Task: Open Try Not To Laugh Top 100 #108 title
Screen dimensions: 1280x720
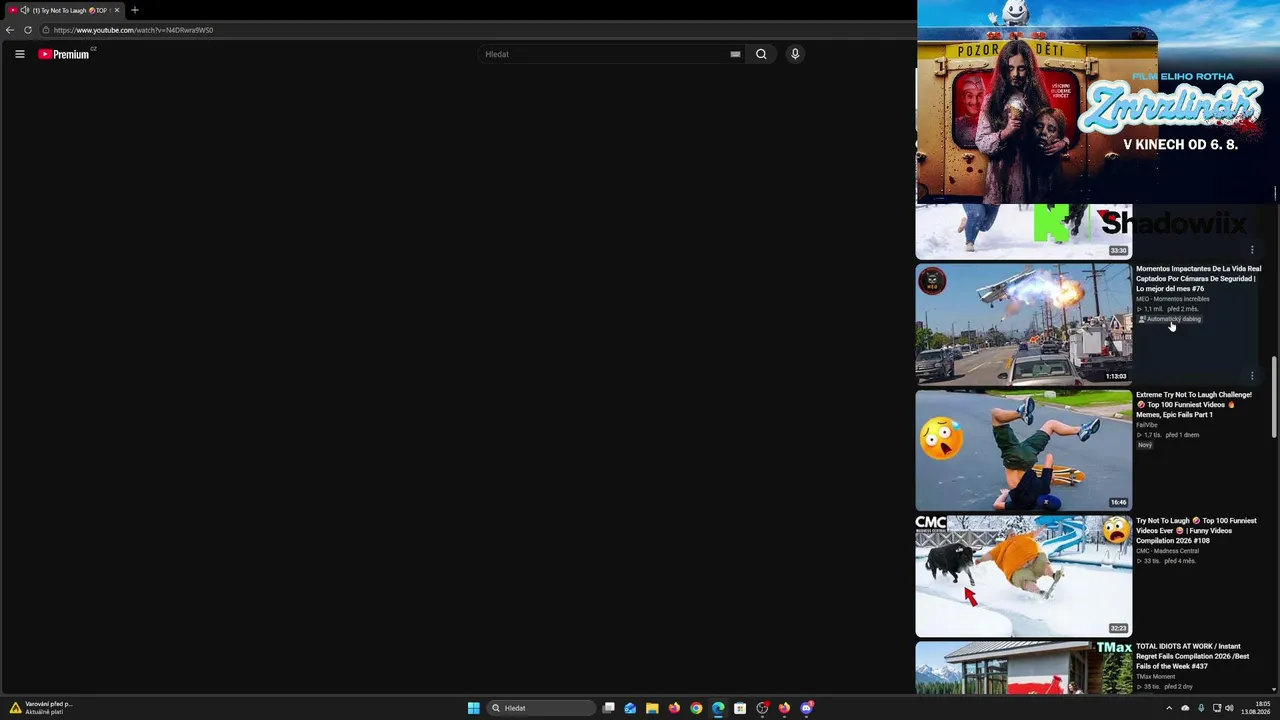Action: tap(1196, 531)
